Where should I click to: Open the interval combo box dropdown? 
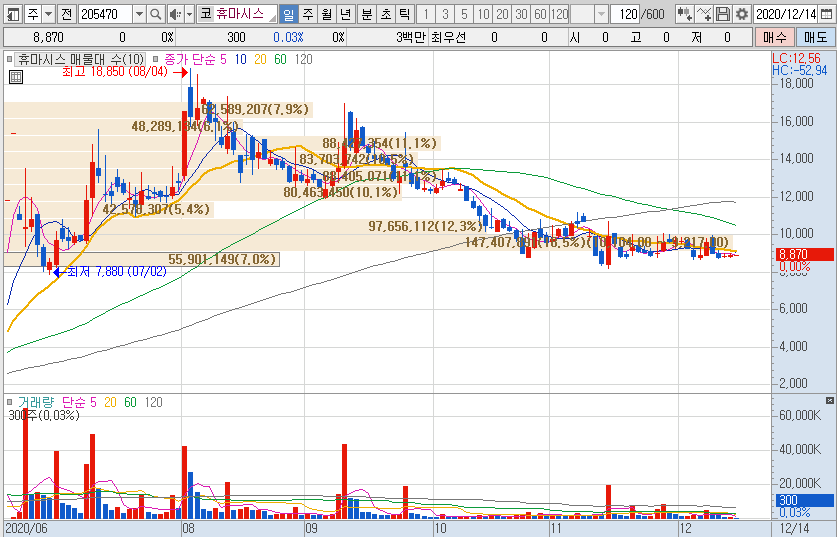click(602, 14)
